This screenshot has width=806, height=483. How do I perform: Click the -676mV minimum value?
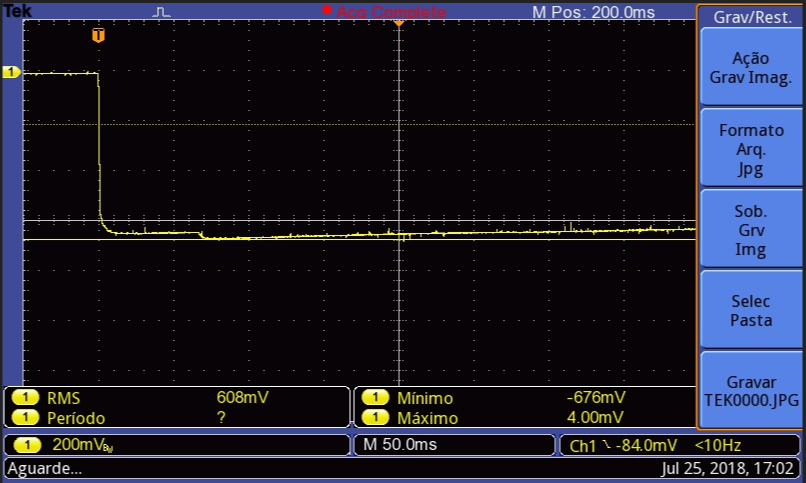(596, 397)
